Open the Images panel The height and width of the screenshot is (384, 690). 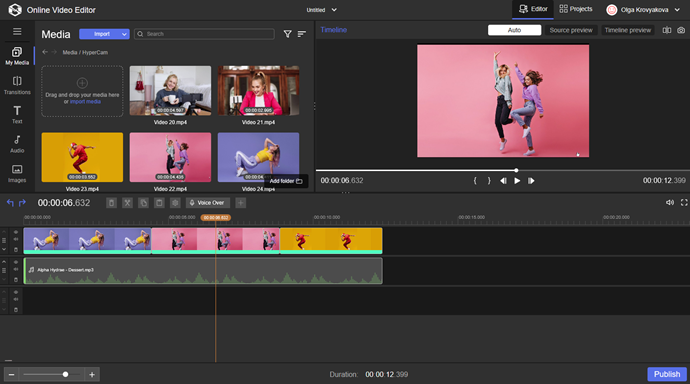click(x=17, y=173)
